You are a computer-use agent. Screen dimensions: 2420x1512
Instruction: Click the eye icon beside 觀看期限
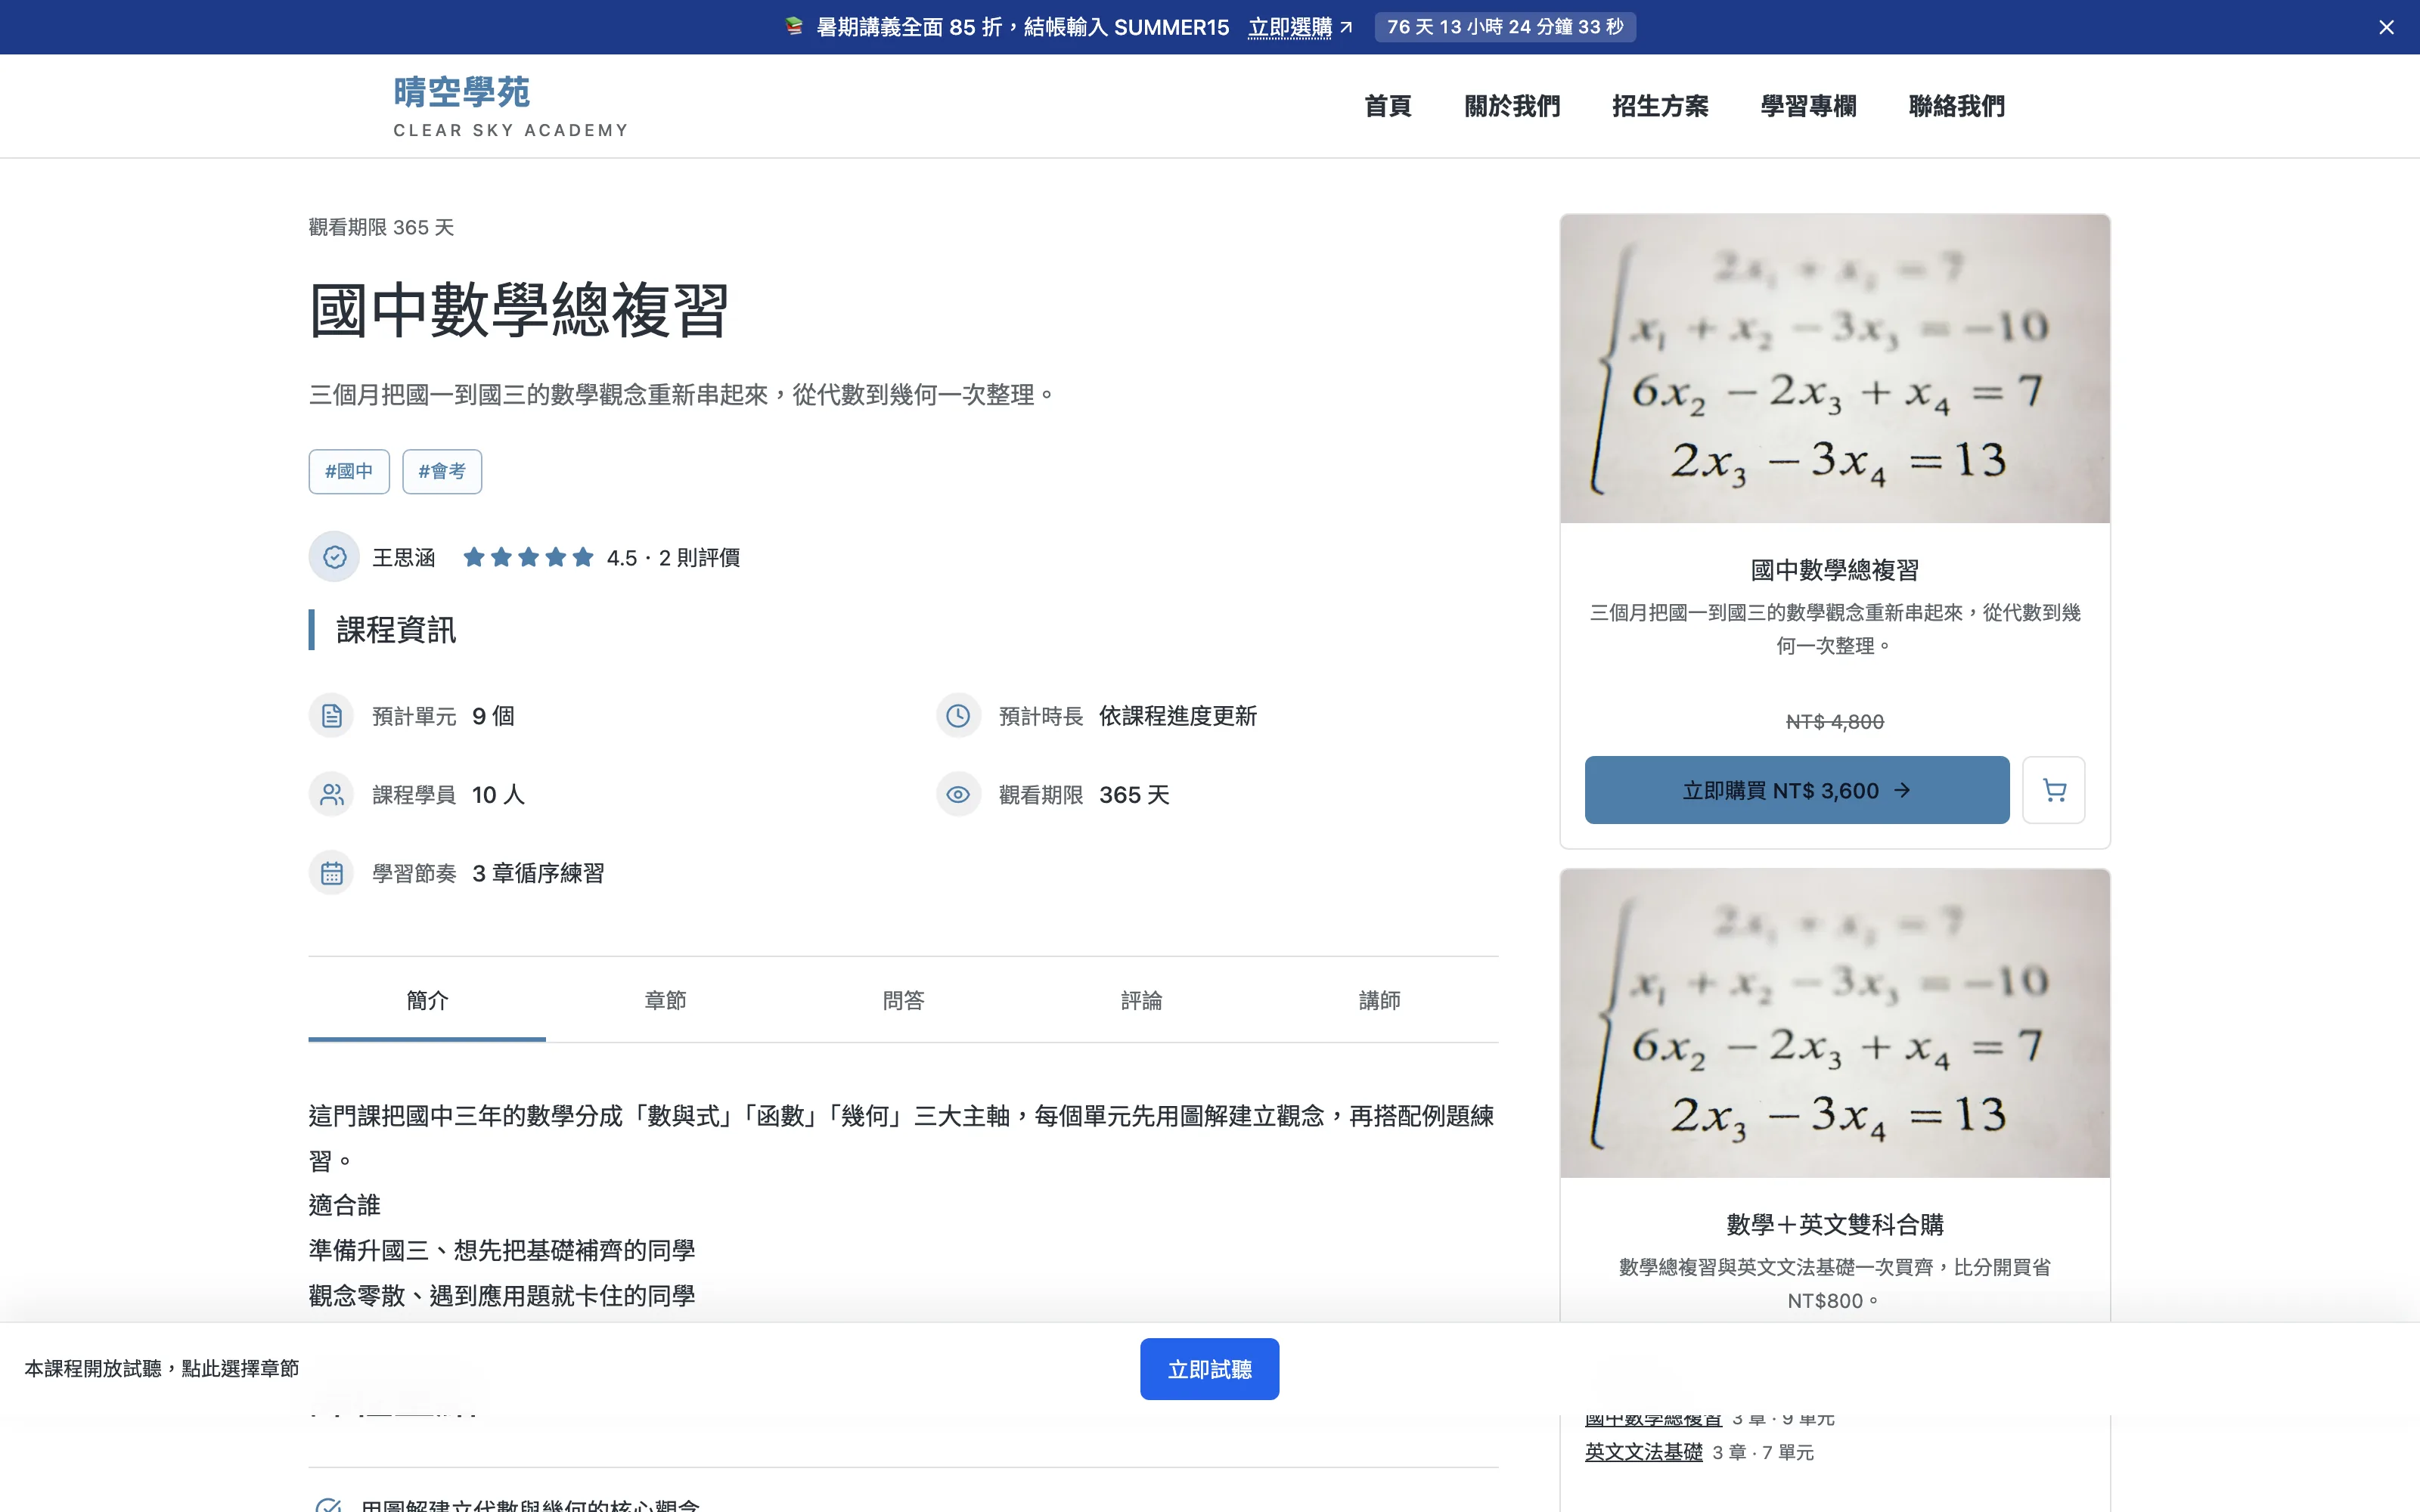958,795
